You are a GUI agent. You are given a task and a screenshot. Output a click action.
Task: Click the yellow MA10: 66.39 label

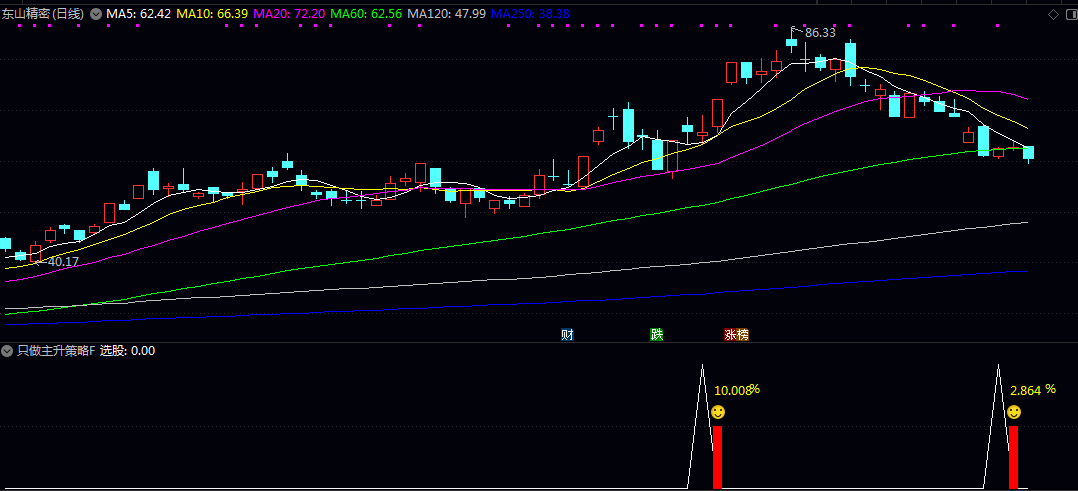[x=213, y=14]
